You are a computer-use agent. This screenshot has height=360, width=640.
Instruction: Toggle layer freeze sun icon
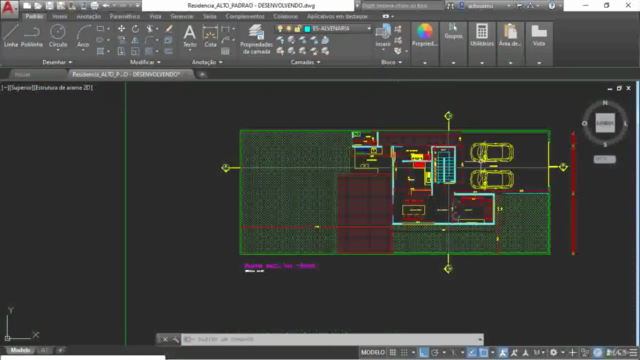(x=289, y=29)
